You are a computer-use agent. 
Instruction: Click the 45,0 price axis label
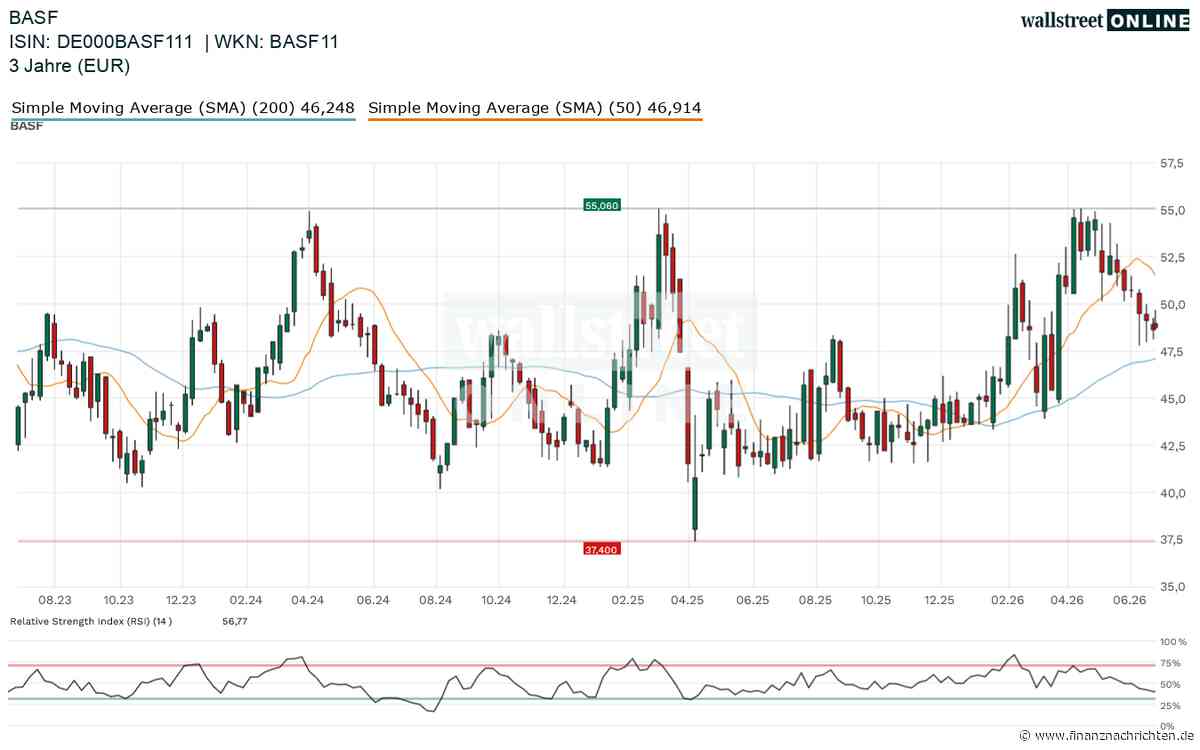coord(1172,398)
